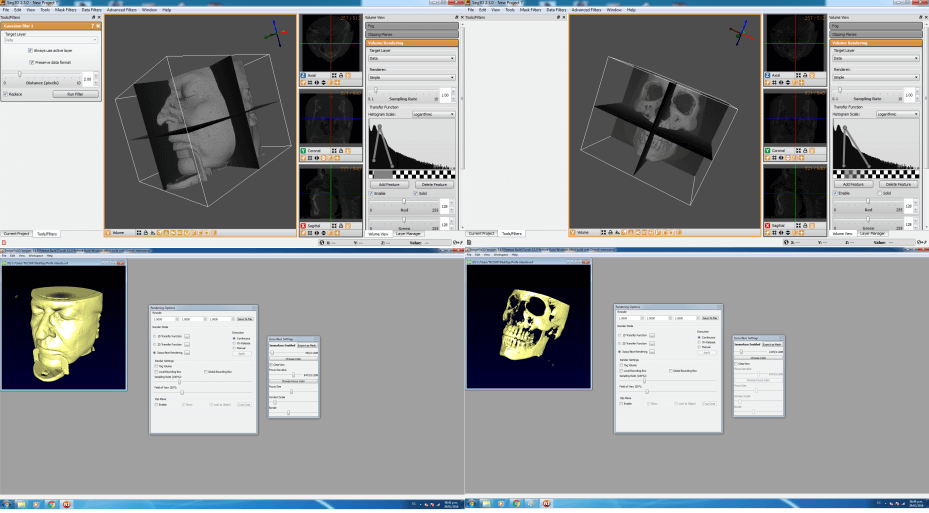Close the Gaussian Blur filter panel

pyautogui.click(x=98, y=26)
